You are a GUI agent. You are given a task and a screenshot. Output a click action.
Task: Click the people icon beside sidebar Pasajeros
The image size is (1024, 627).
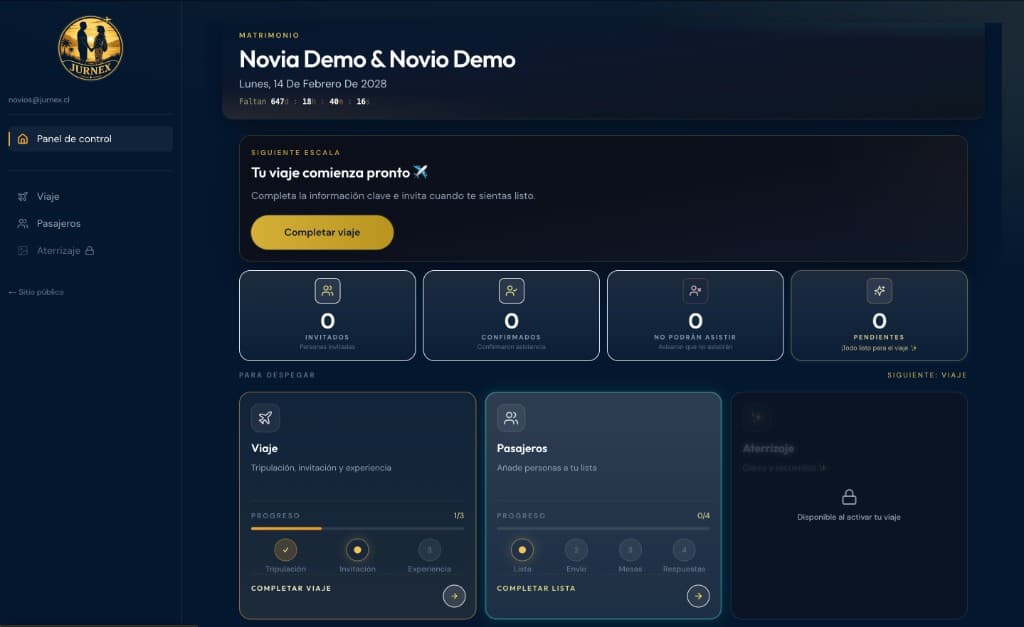(x=23, y=223)
